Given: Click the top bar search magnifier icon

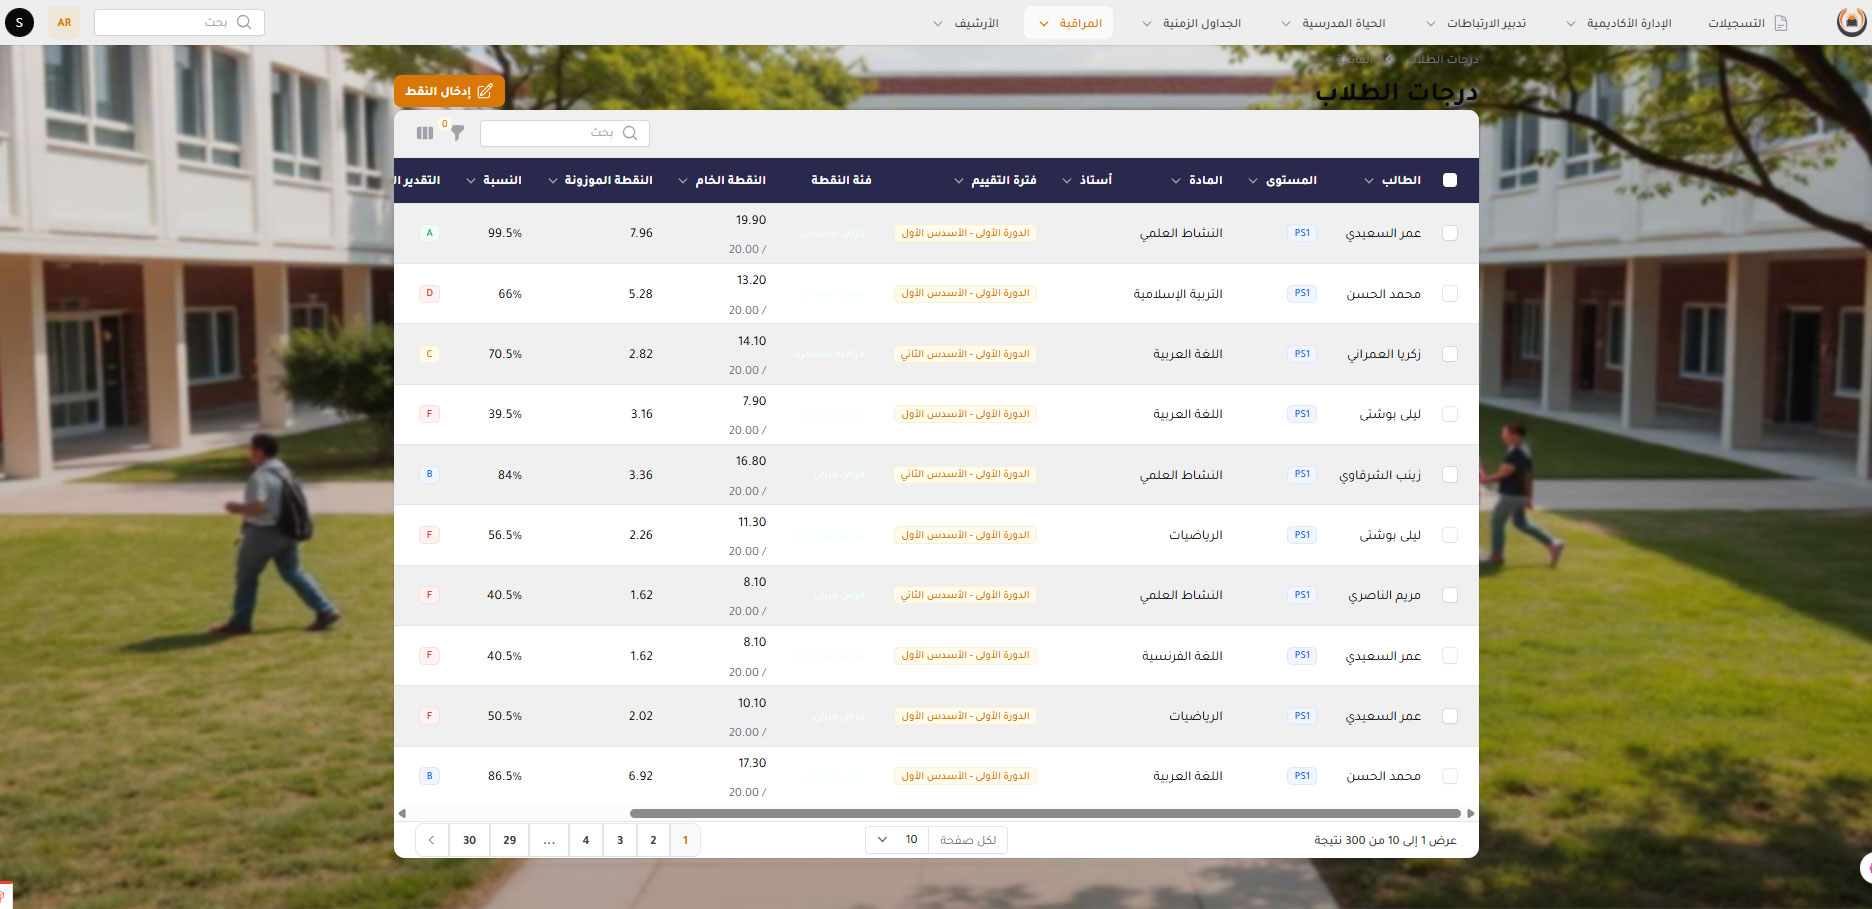Looking at the screenshot, I should 244,22.
